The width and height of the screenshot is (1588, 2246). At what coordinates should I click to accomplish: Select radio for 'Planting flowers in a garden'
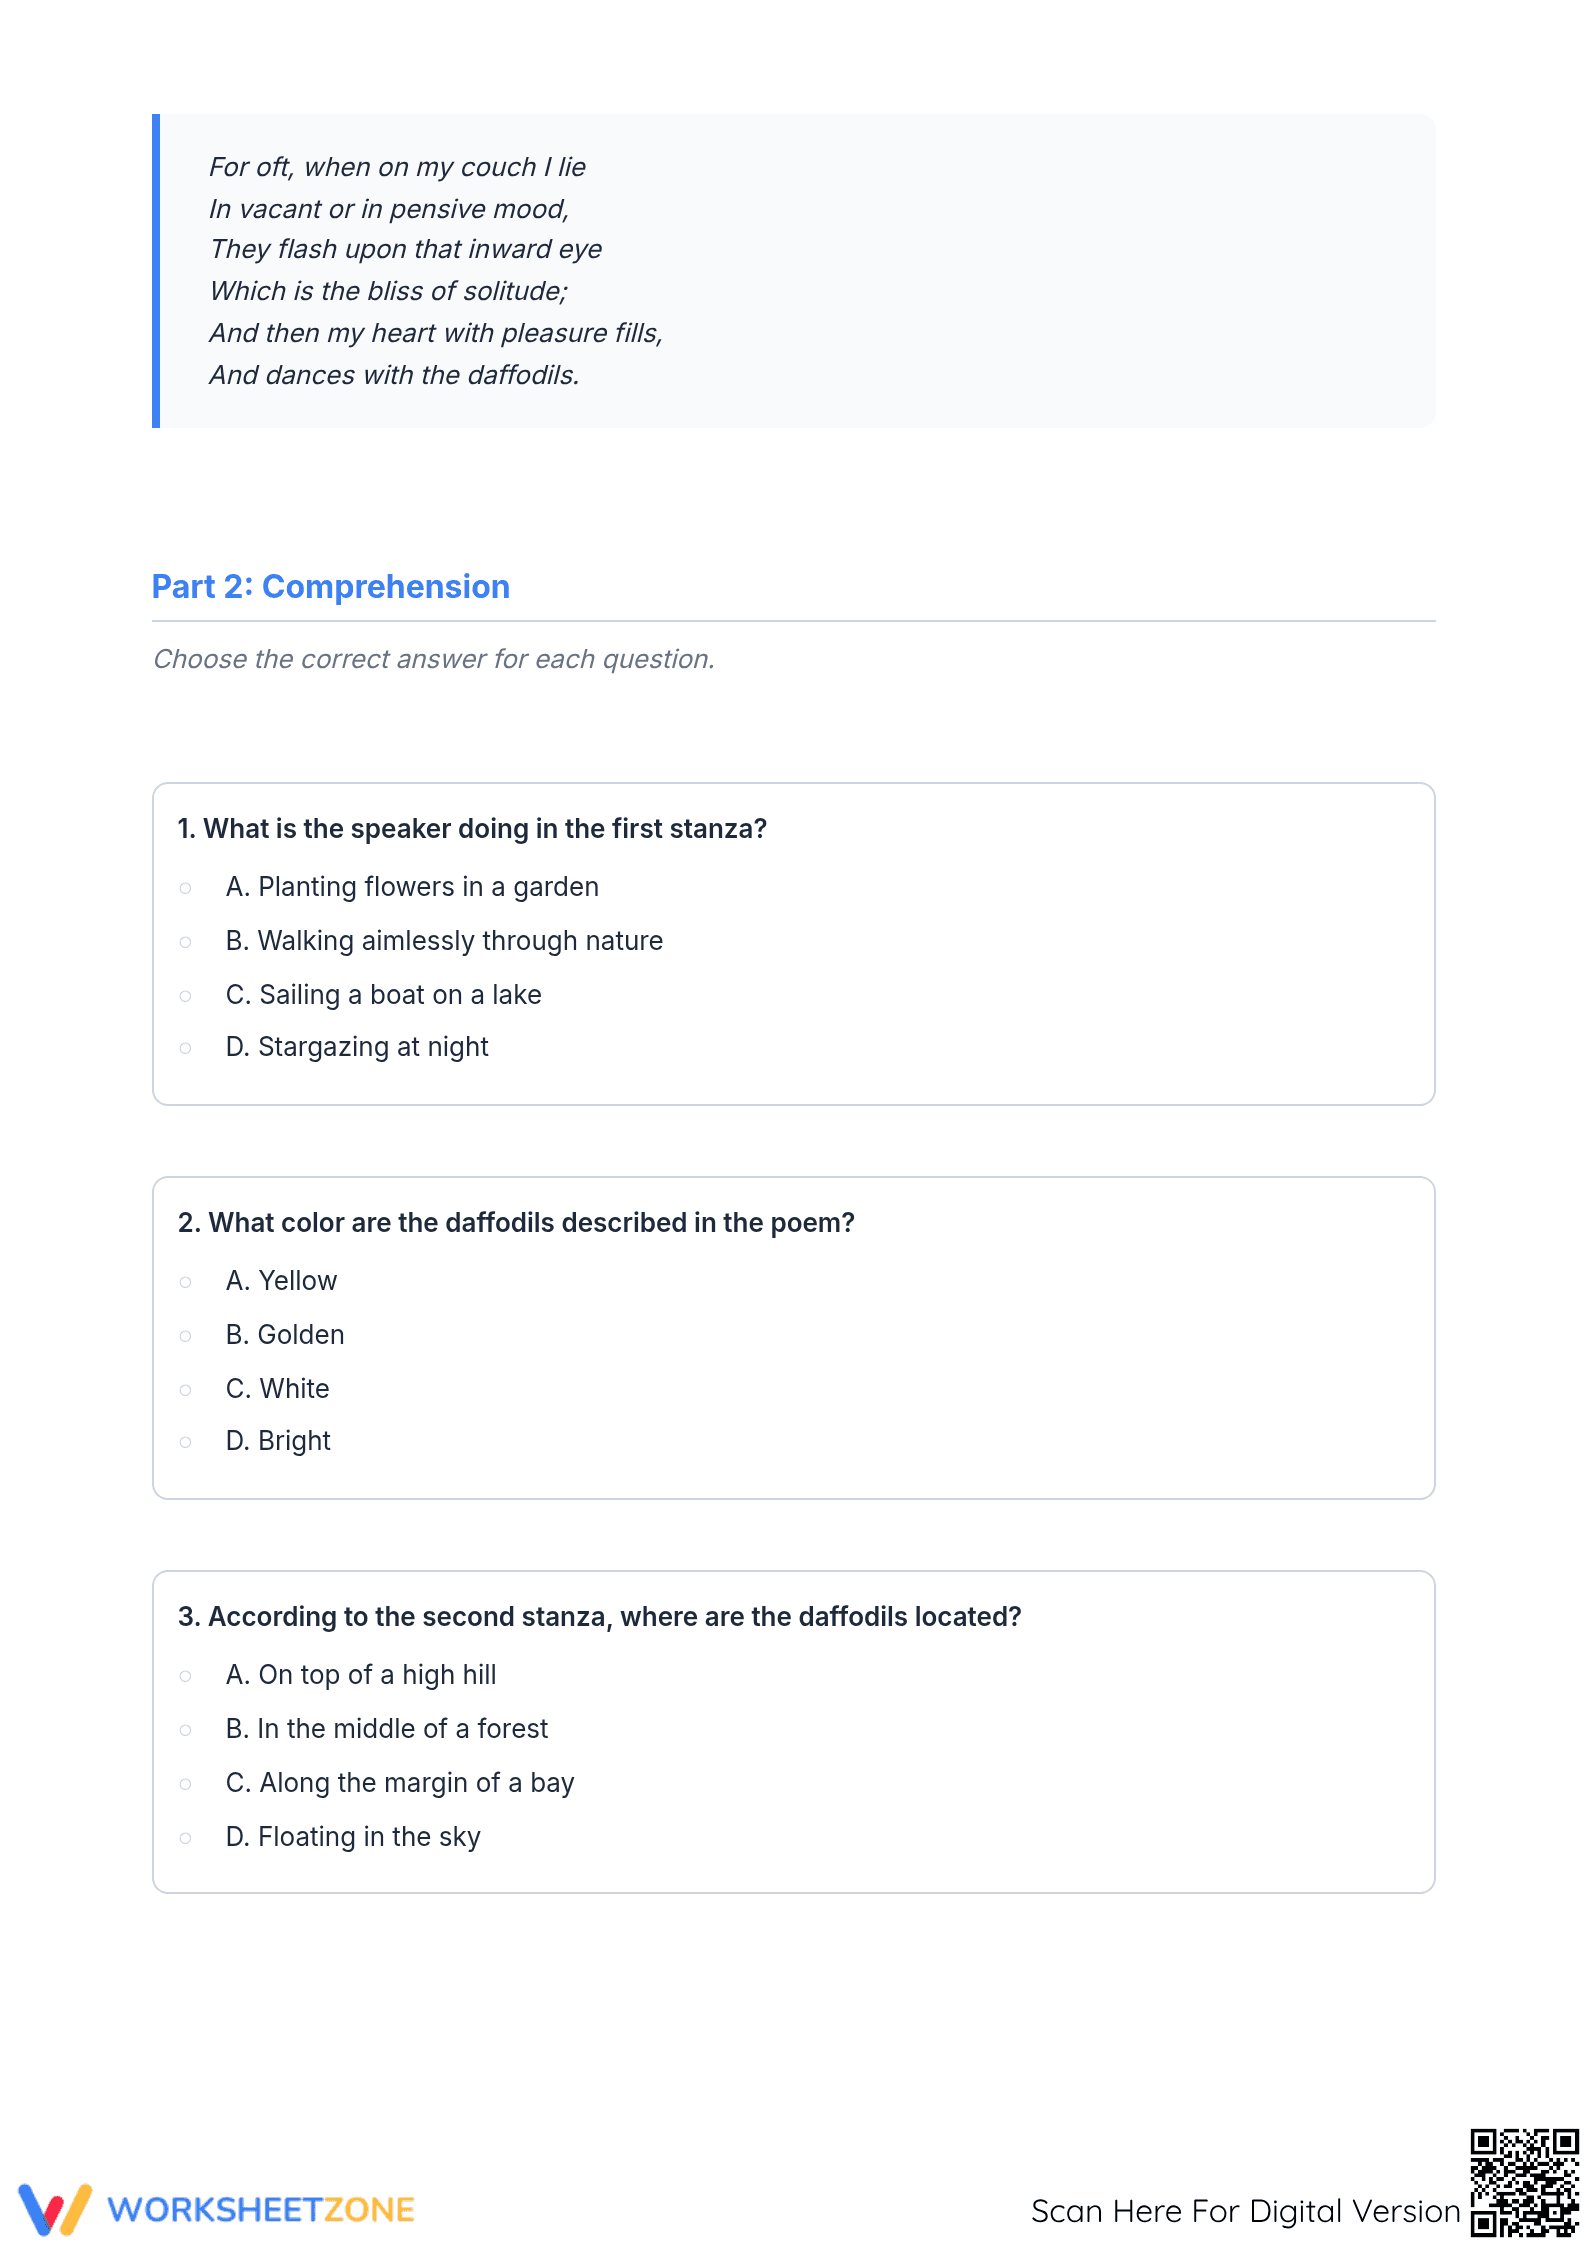[x=185, y=888]
